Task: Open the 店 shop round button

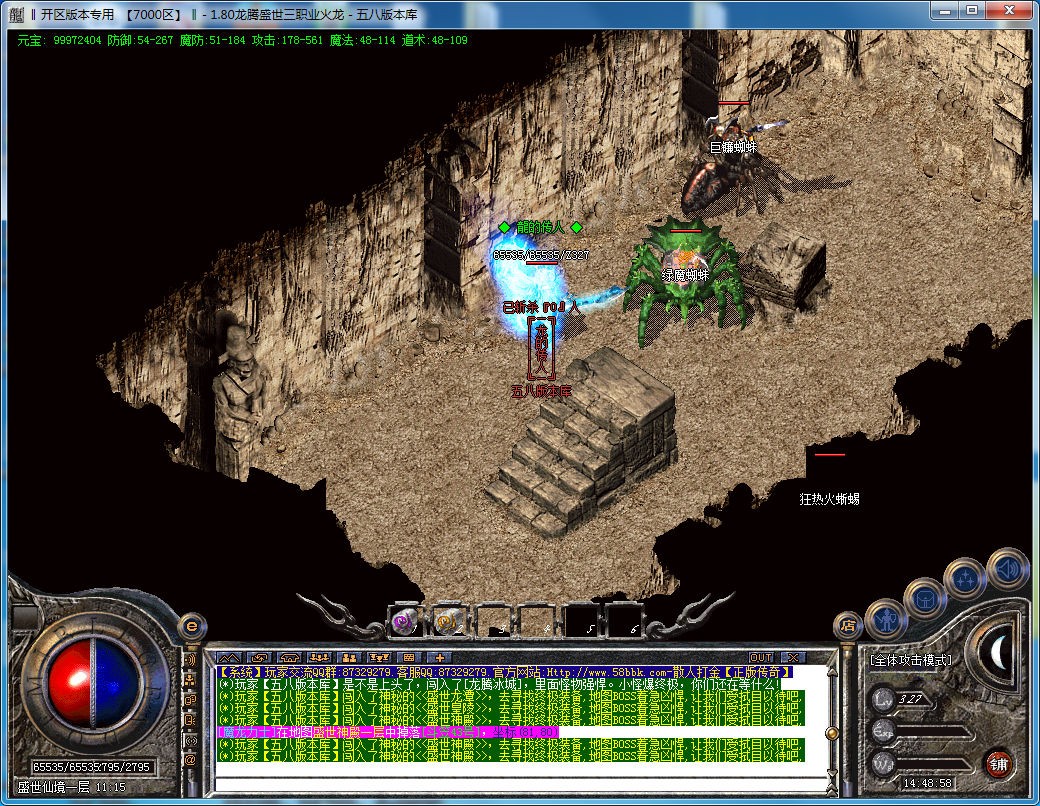Action: [x=847, y=625]
